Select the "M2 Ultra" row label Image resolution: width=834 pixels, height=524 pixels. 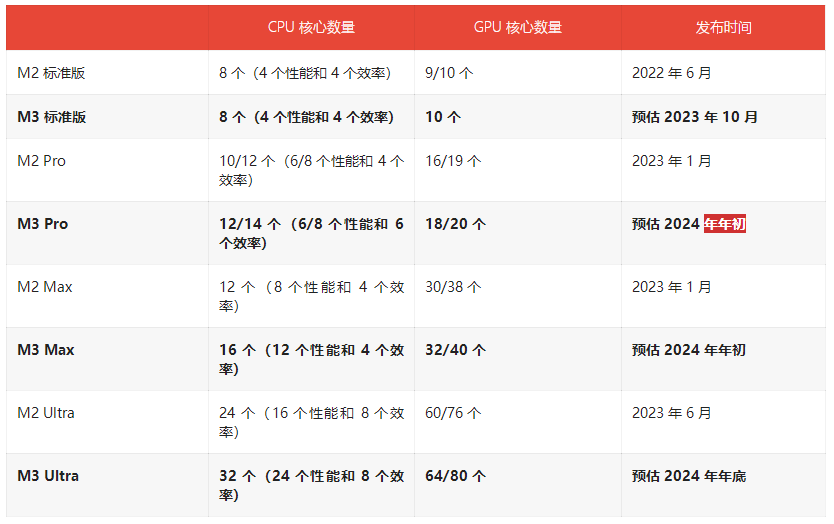click(x=46, y=413)
